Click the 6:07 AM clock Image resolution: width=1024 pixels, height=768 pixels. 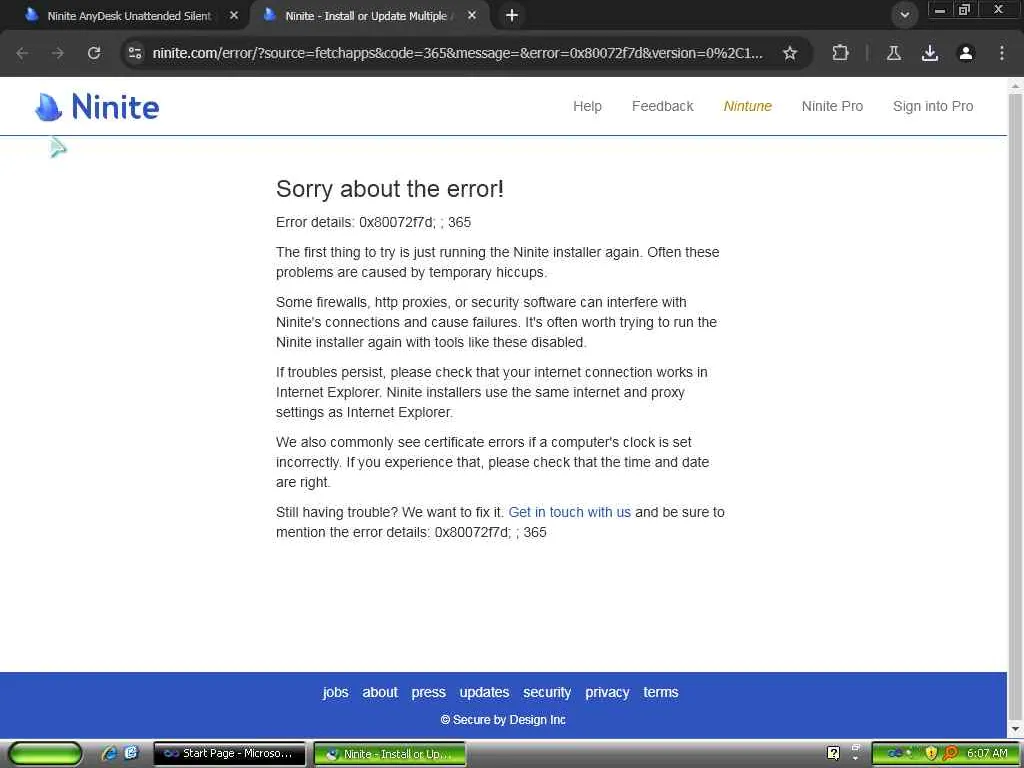pyautogui.click(x=987, y=754)
